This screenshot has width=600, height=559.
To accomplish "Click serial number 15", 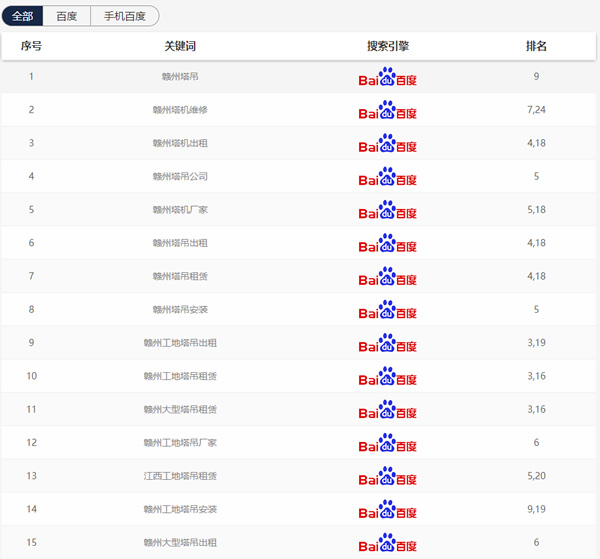I will tap(31, 543).
